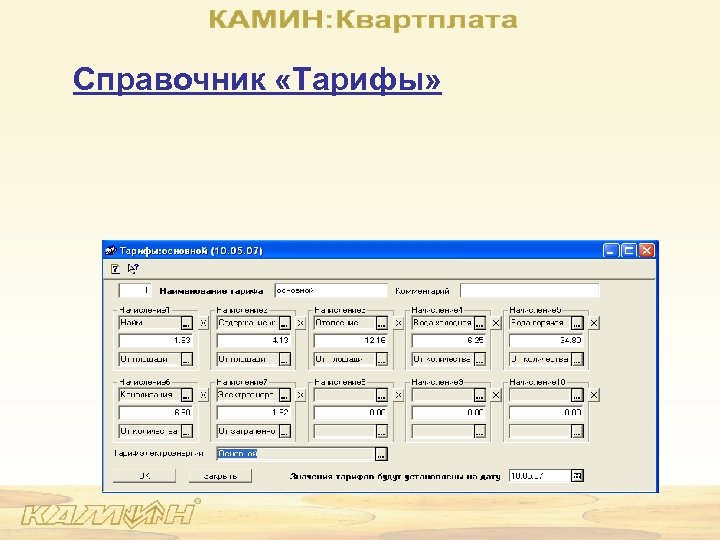Clear Начисление3 with its X button
This screenshot has height=540, width=720.
tap(399, 323)
